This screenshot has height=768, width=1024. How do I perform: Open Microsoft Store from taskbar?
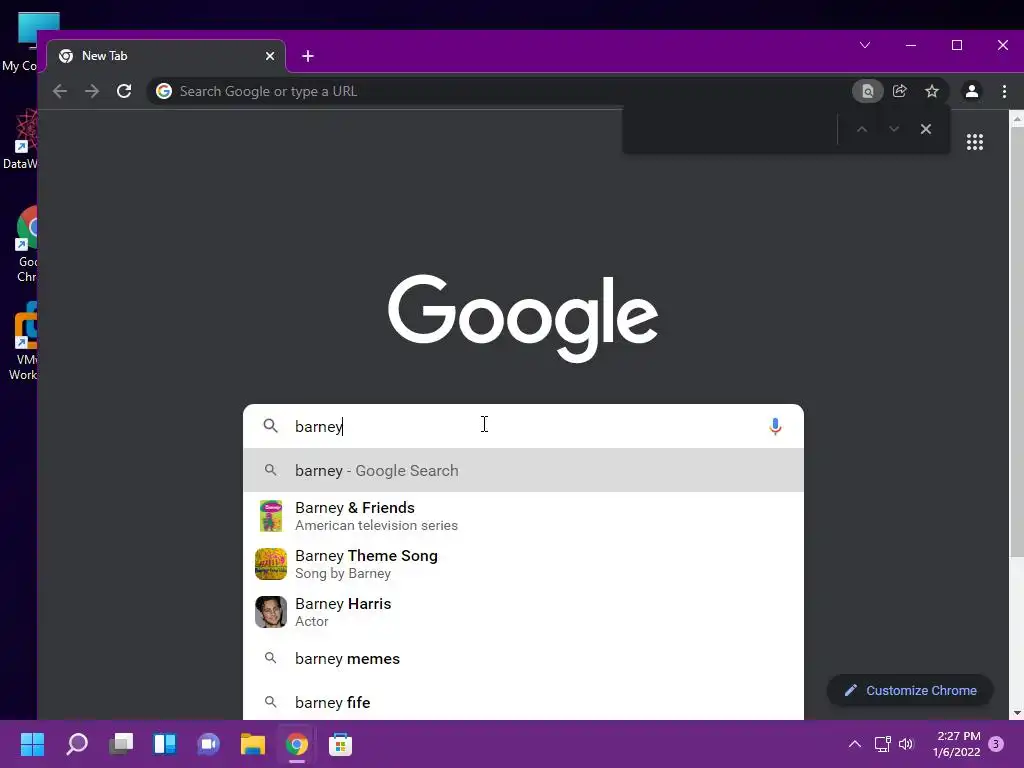(x=340, y=744)
